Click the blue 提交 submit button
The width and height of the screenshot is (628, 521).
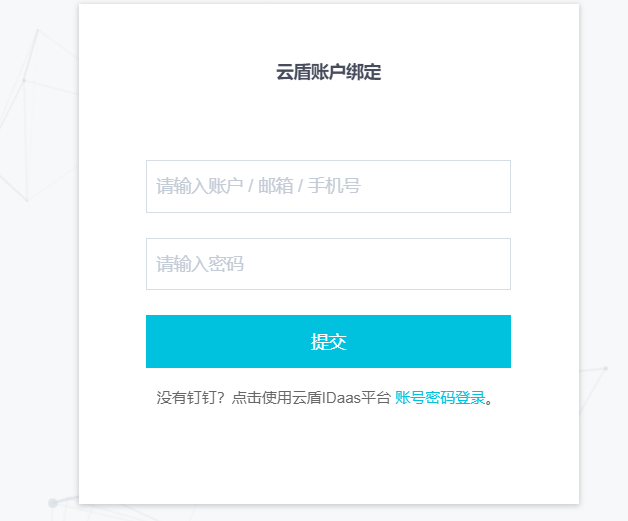(328, 341)
